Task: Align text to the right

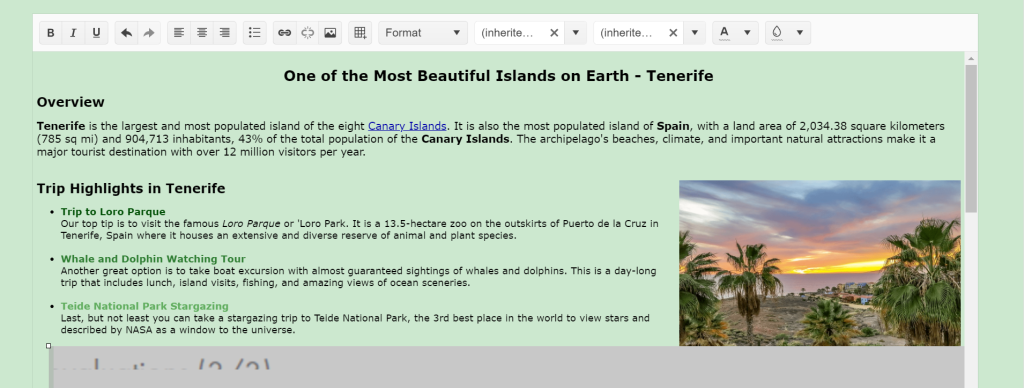Action: point(225,33)
